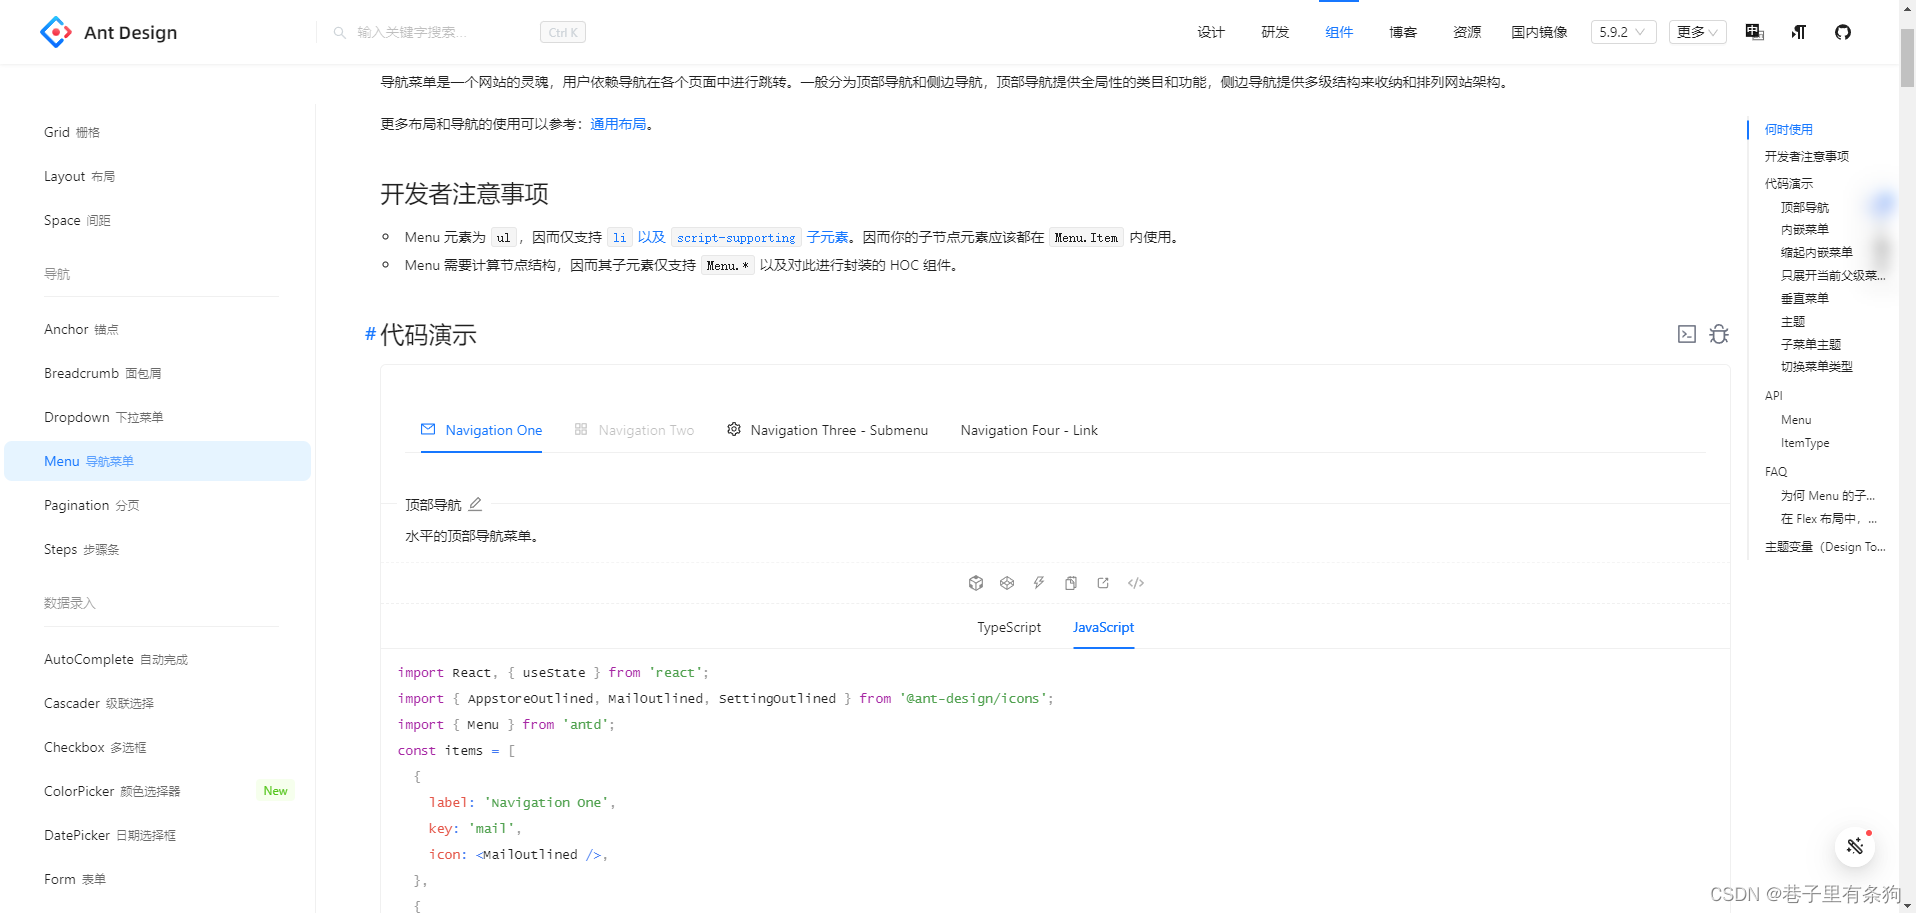Open the 5.9.2 version dropdown
Image resolution: width=1916 pixels, height=913 pixels.
coord(1623,32)
